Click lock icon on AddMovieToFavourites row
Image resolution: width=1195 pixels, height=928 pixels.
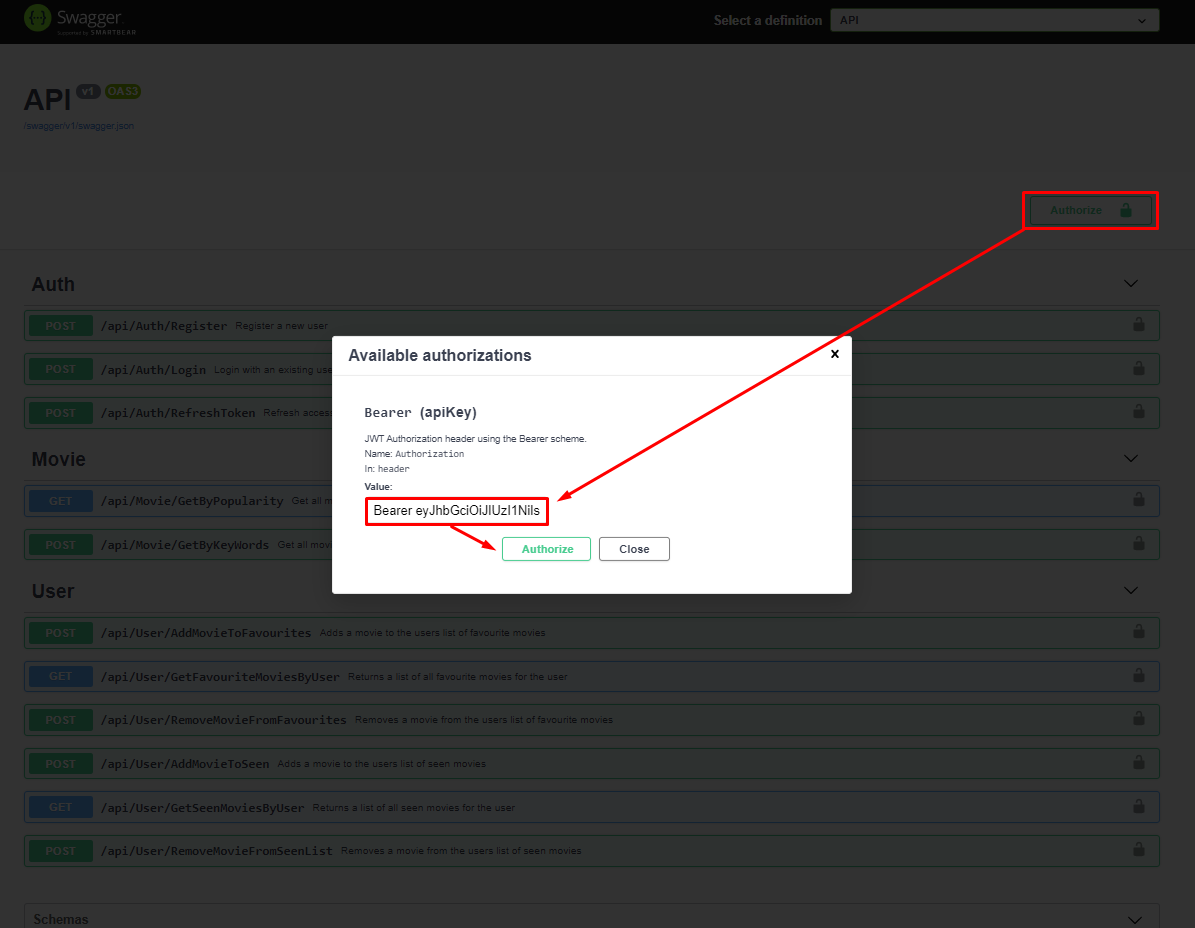click(x=1139, y=632)
